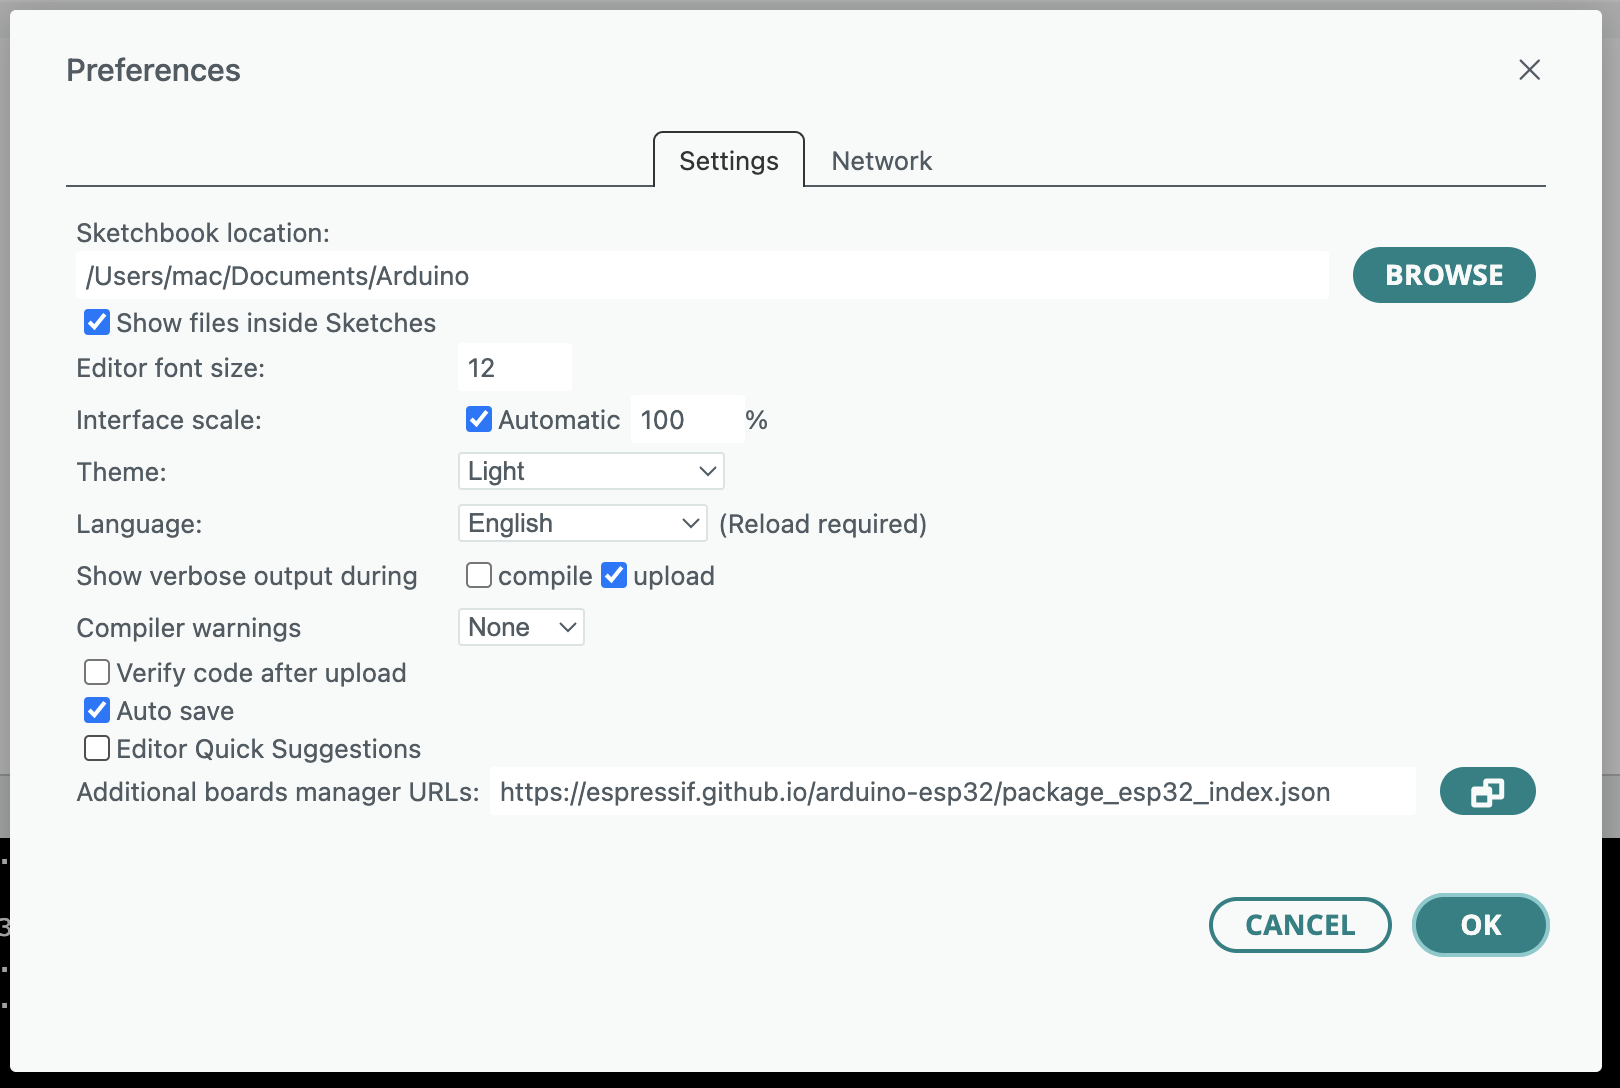This screenshot has height=1088, width=1620.
Task: Expand the Compiler warnings dropdown
Action: click(520, 627)
